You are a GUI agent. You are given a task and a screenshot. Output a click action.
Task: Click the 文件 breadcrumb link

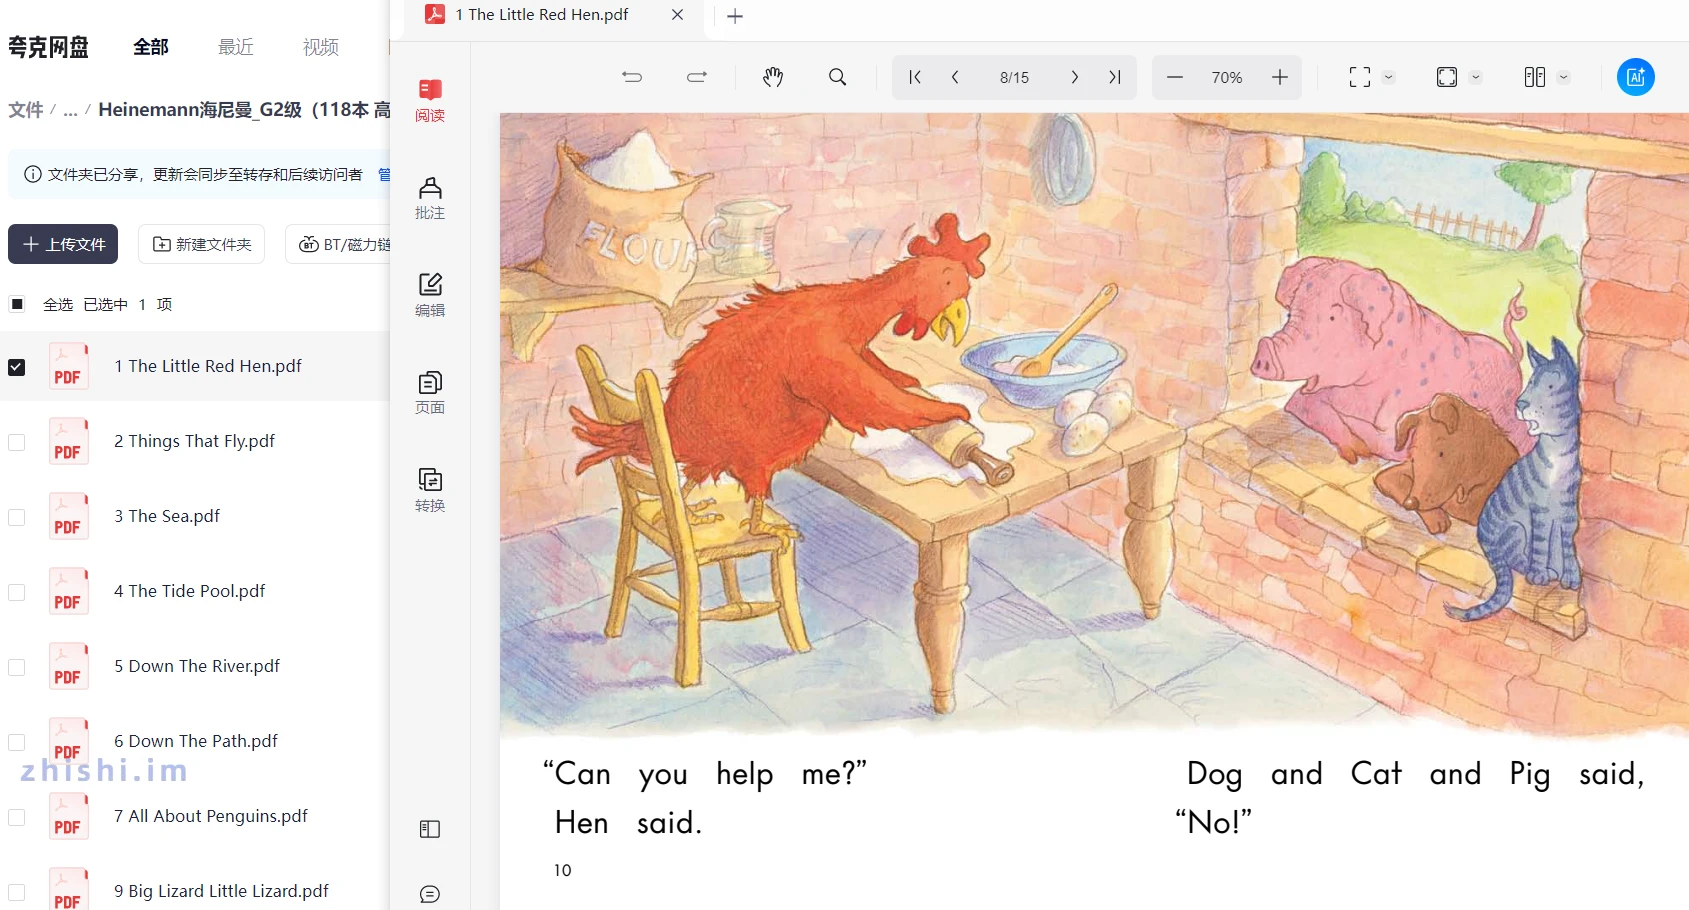[25, 110]
